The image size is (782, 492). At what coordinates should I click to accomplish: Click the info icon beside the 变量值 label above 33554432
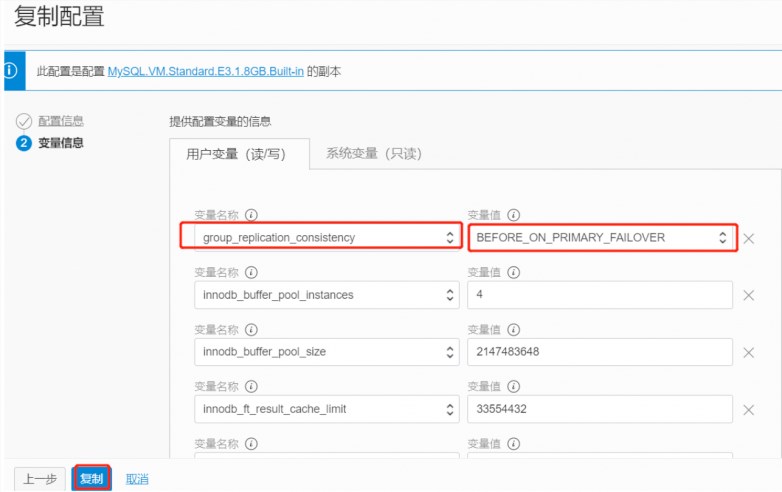click(514, 386)
